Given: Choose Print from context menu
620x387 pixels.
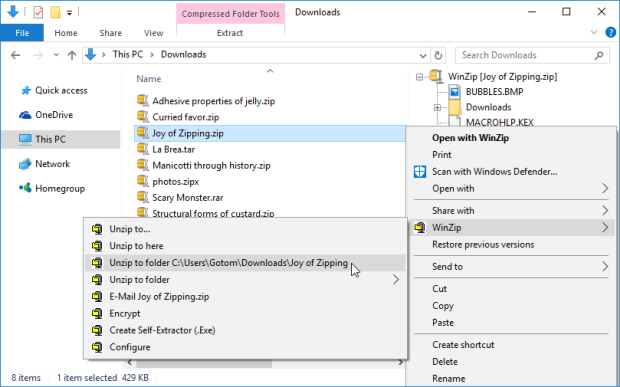Looking at the screenshot, I should pos(442,155).
